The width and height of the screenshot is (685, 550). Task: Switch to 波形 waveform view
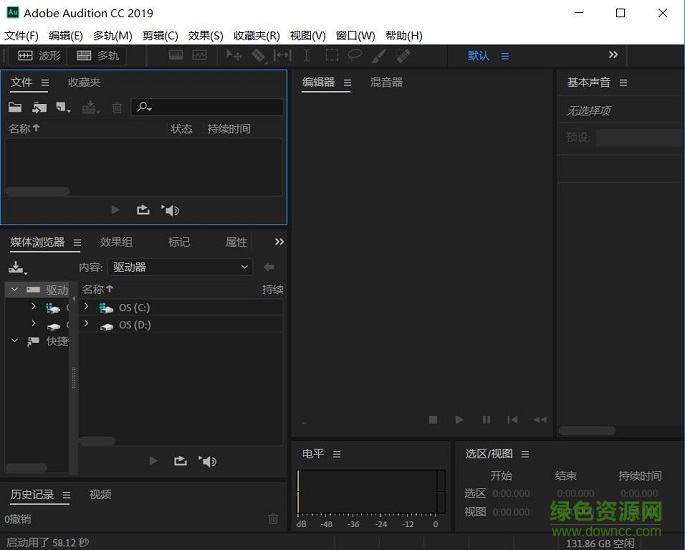tap(38, 56)
